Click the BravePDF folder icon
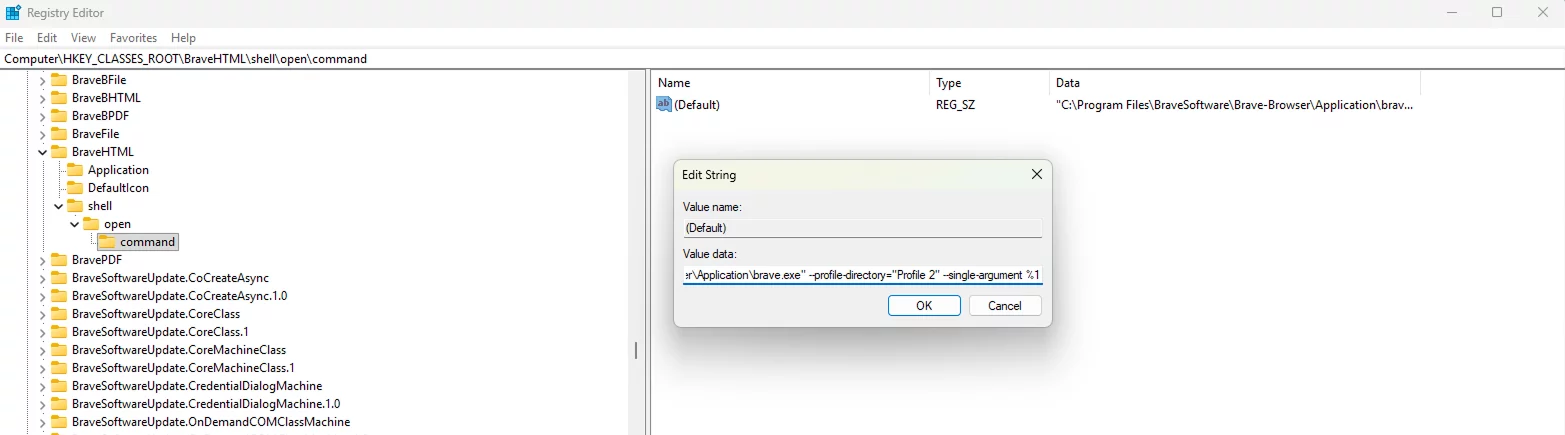This screenshot has width=1565, height=435. click(58, 260)
